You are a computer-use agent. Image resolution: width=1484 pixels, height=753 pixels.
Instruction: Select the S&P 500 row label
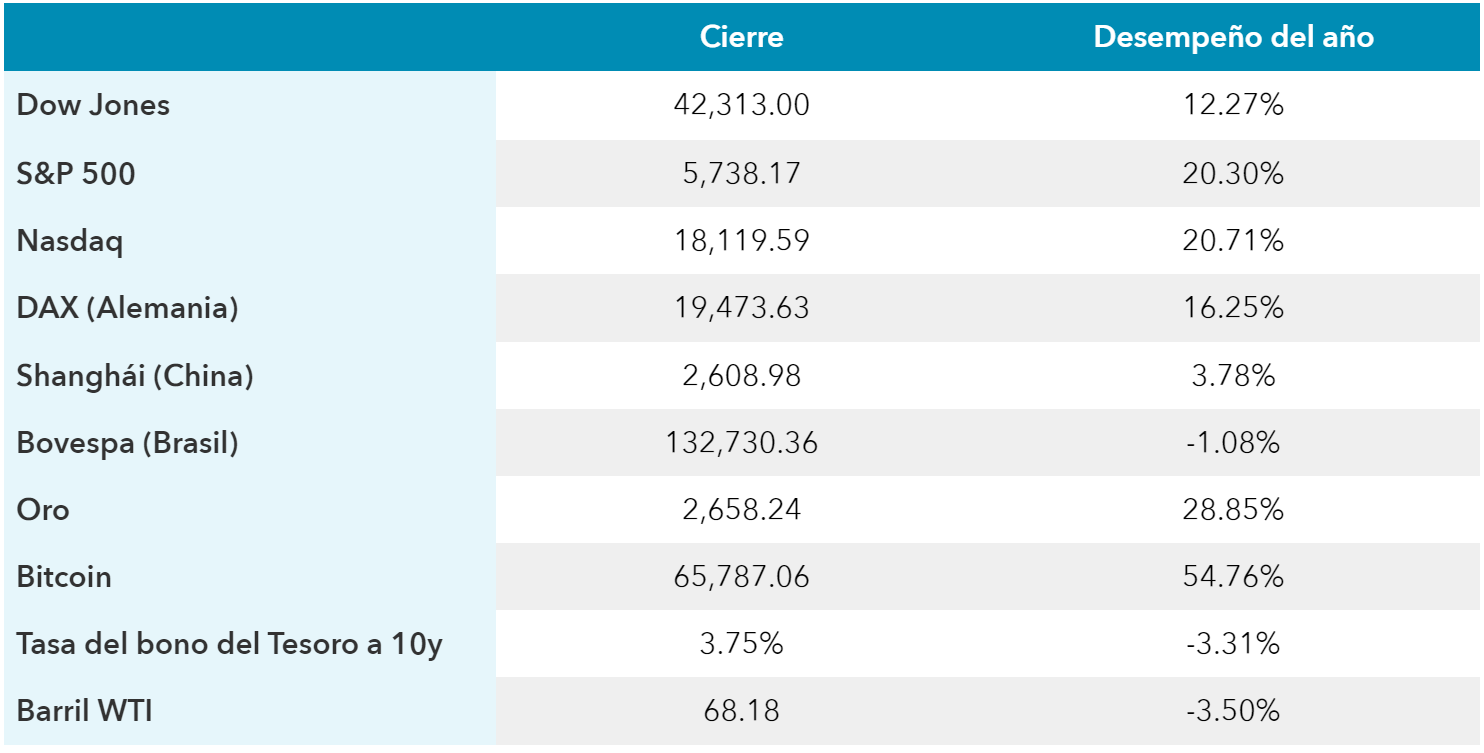click(x=76, y=173)
